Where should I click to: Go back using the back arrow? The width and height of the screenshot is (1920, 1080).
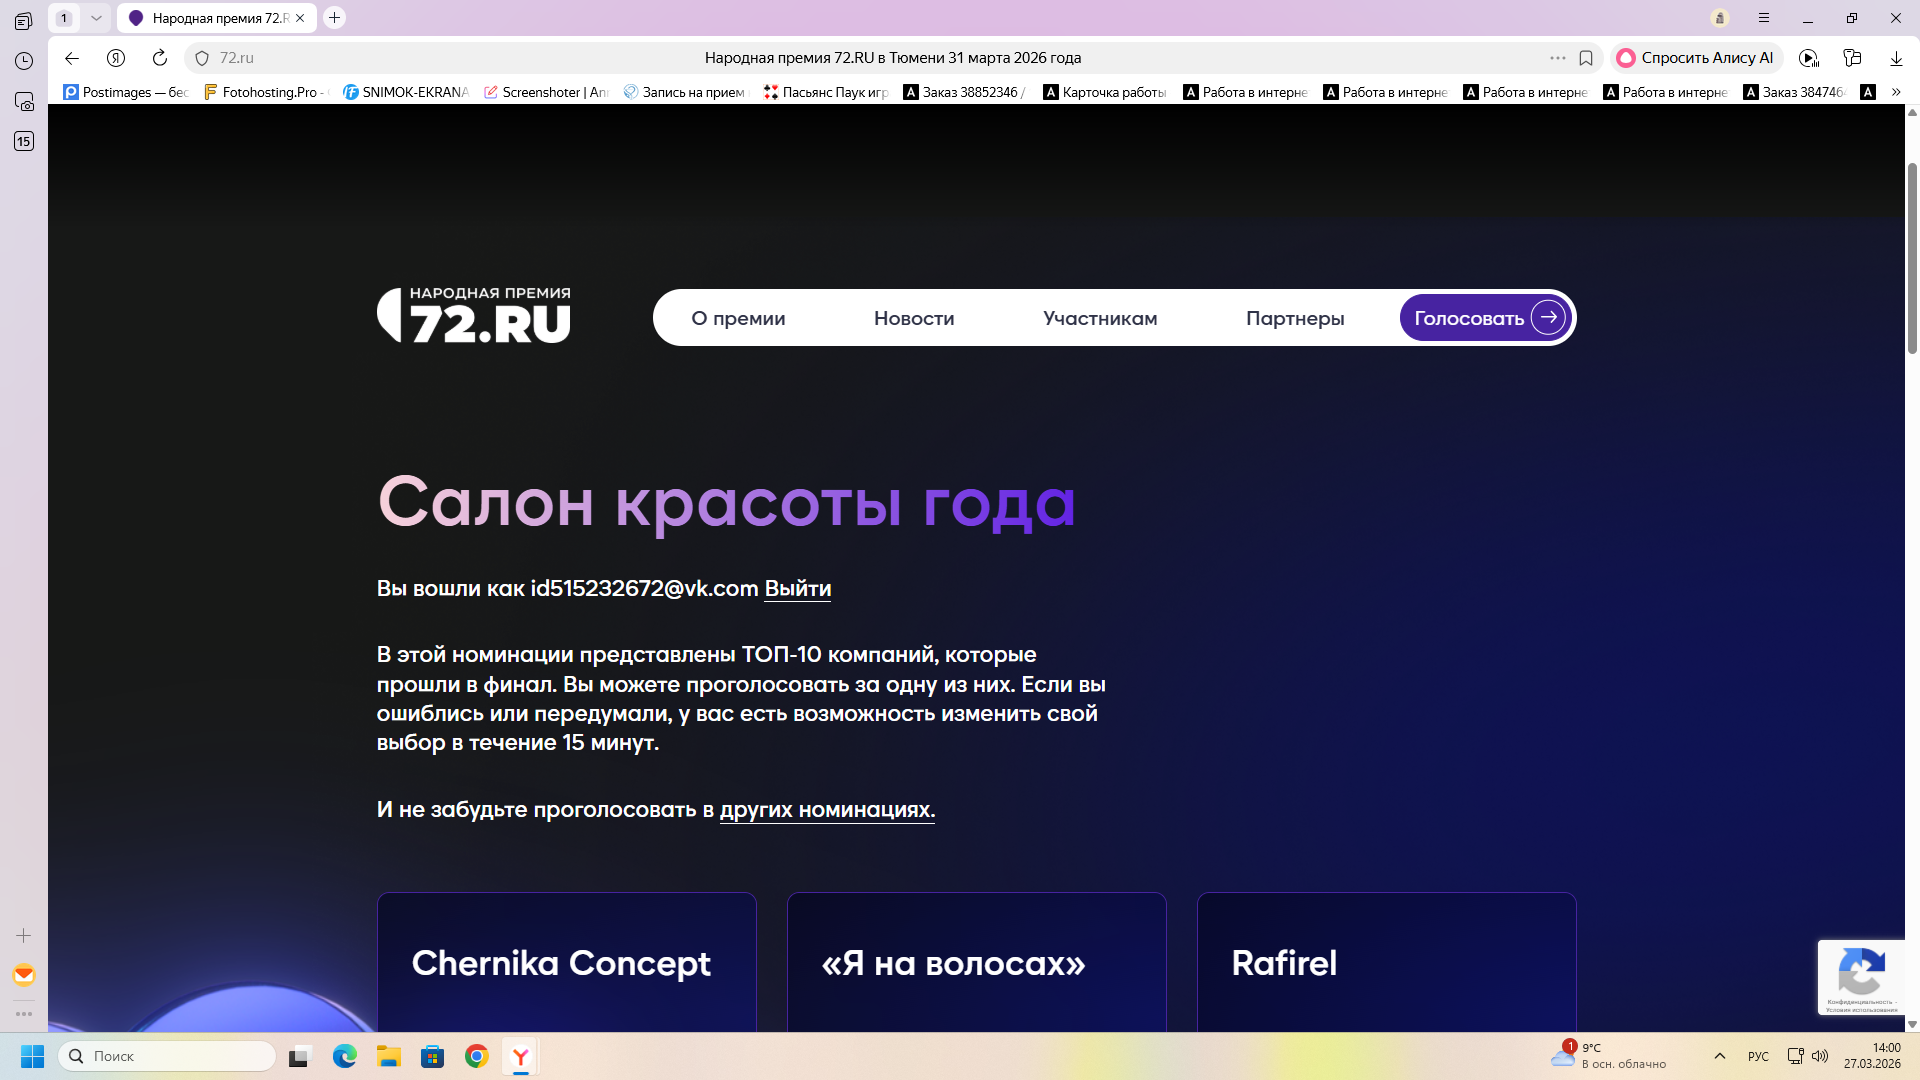pos(72,58)
